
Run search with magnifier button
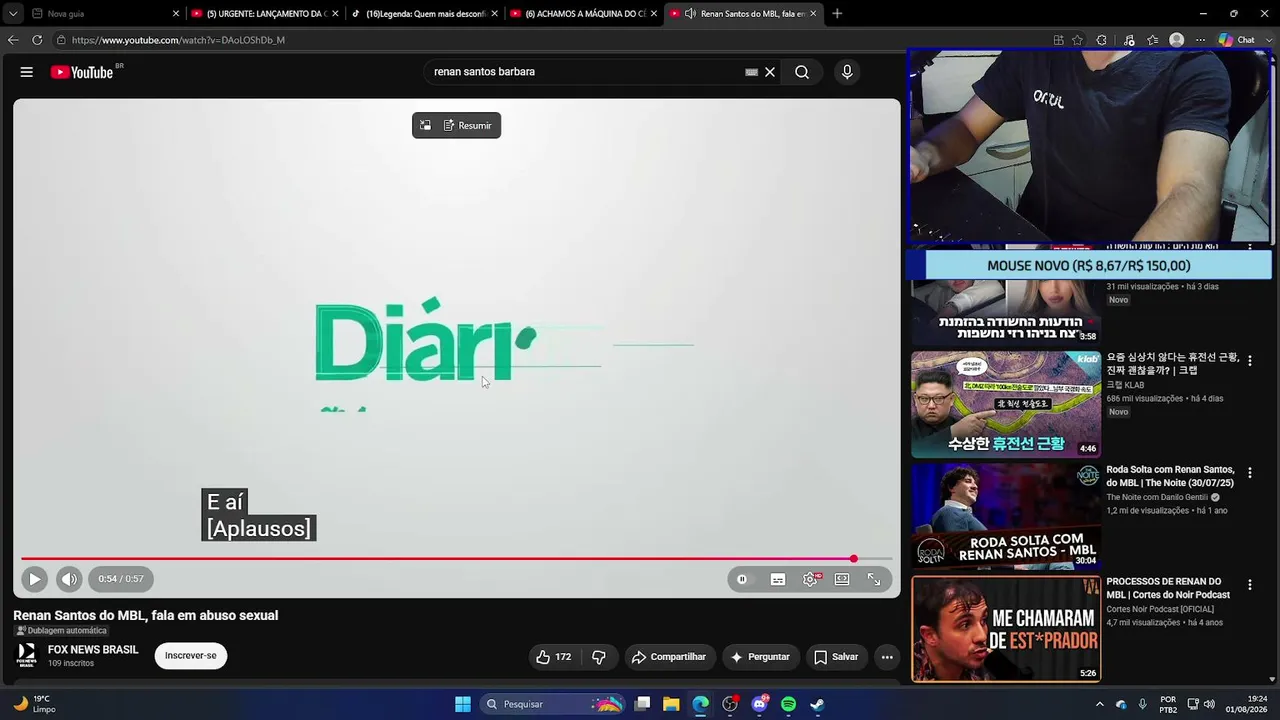802,72
